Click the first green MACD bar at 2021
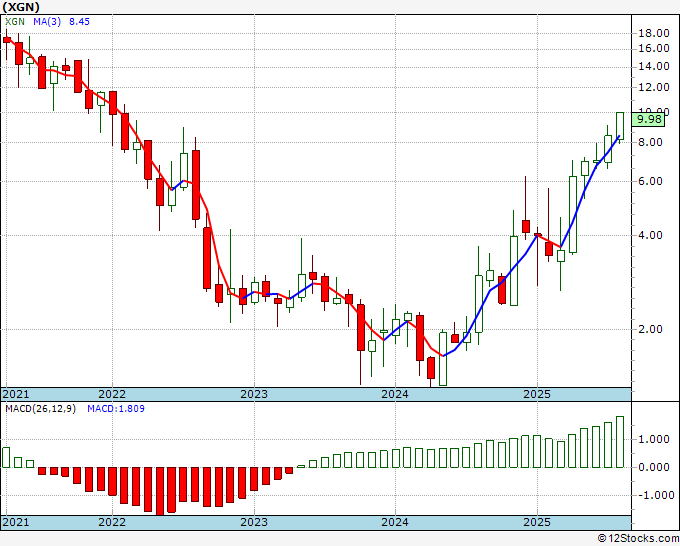Screen dimensions: 680x546 [6, 458]
